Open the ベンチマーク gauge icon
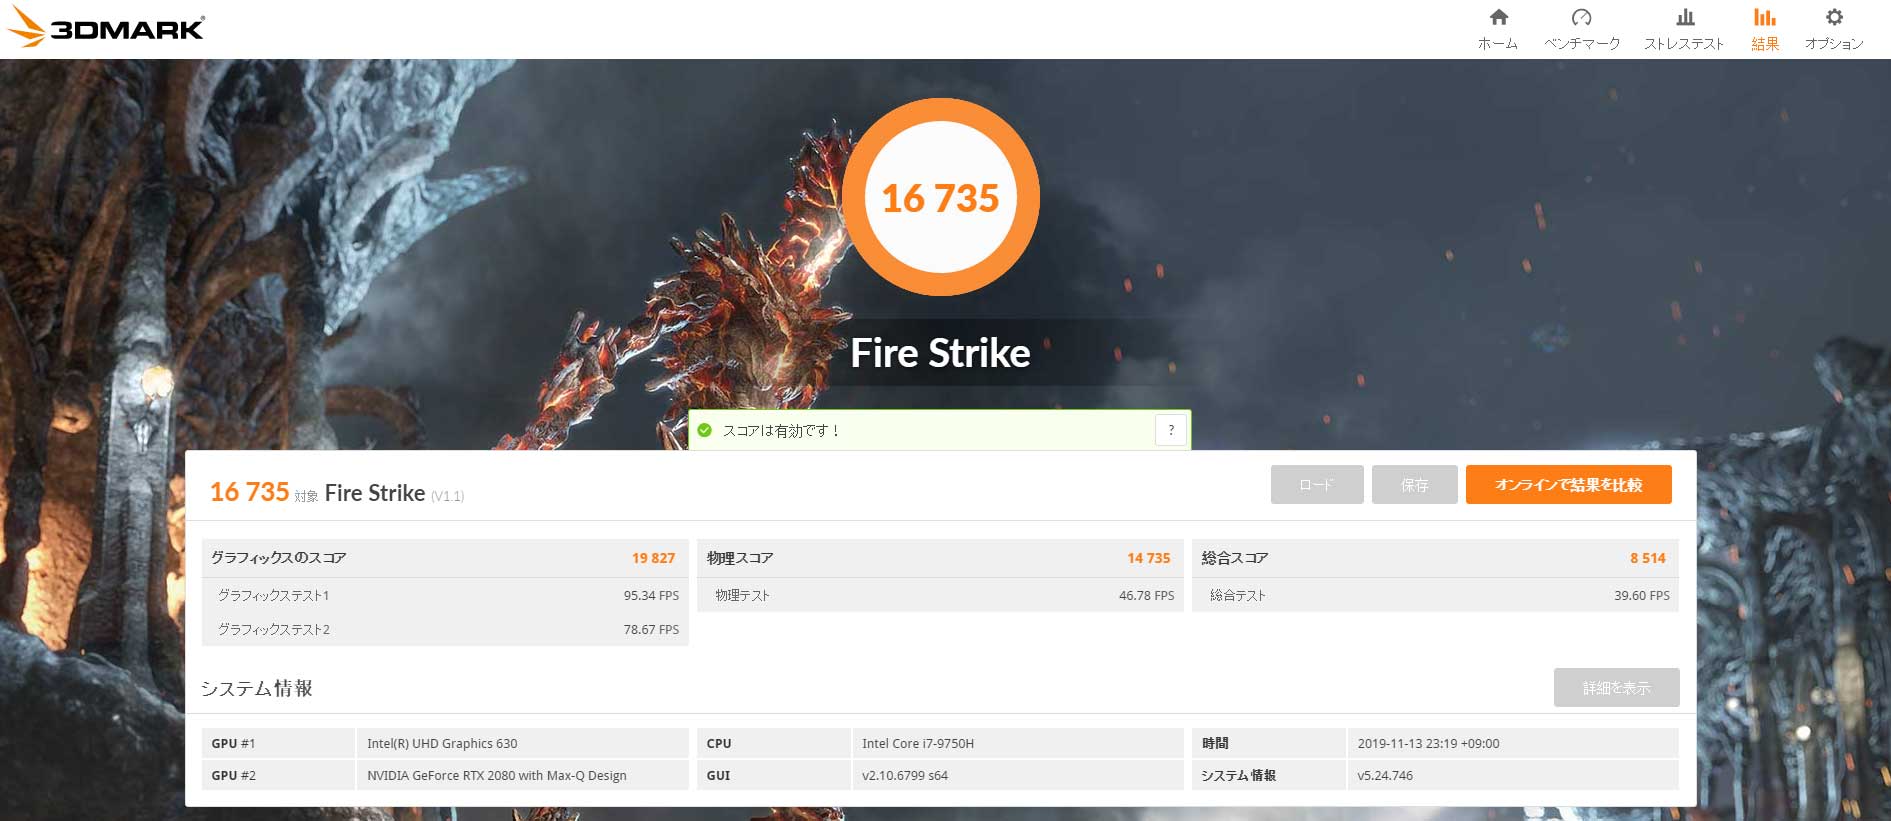Screen dimensions: 1891x821 point(1581,17)
